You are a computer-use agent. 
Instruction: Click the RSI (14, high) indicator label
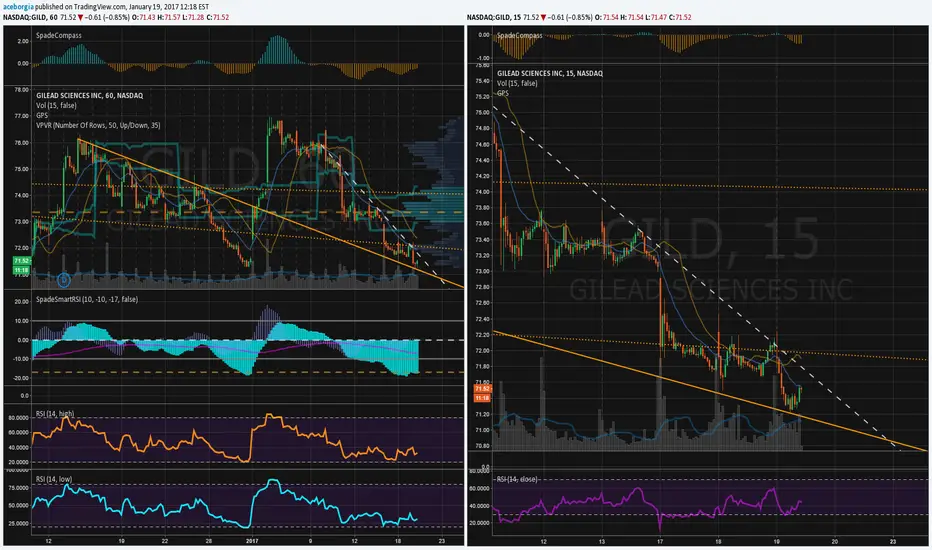(55, 413)
